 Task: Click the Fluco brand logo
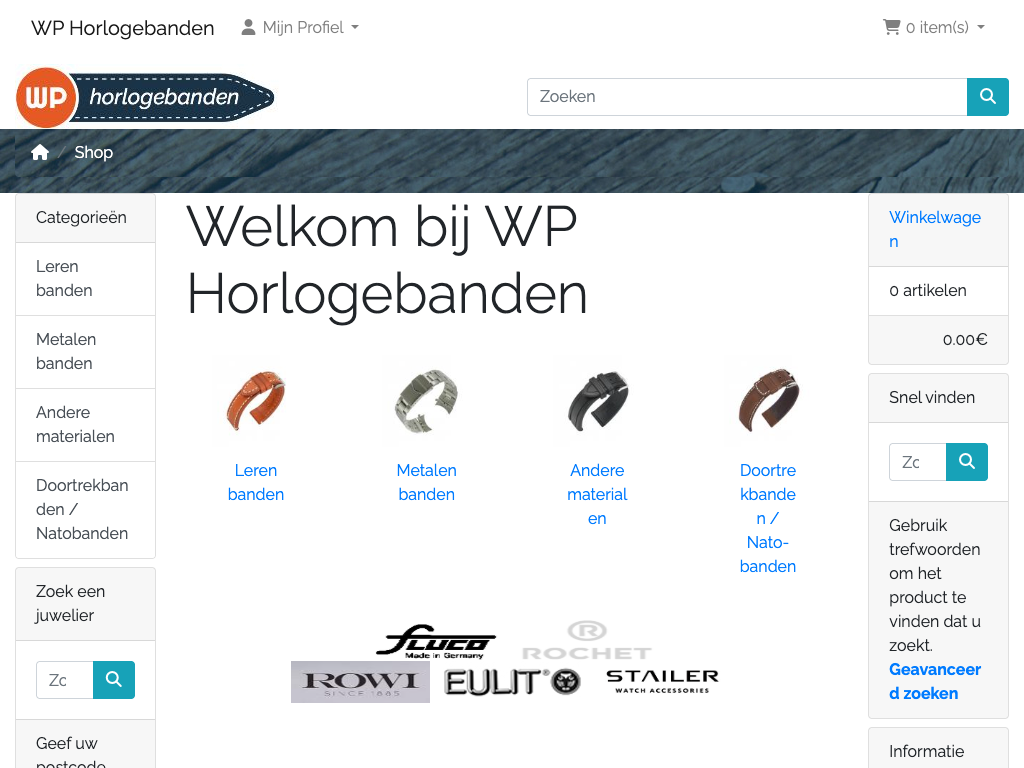[436, 641]
